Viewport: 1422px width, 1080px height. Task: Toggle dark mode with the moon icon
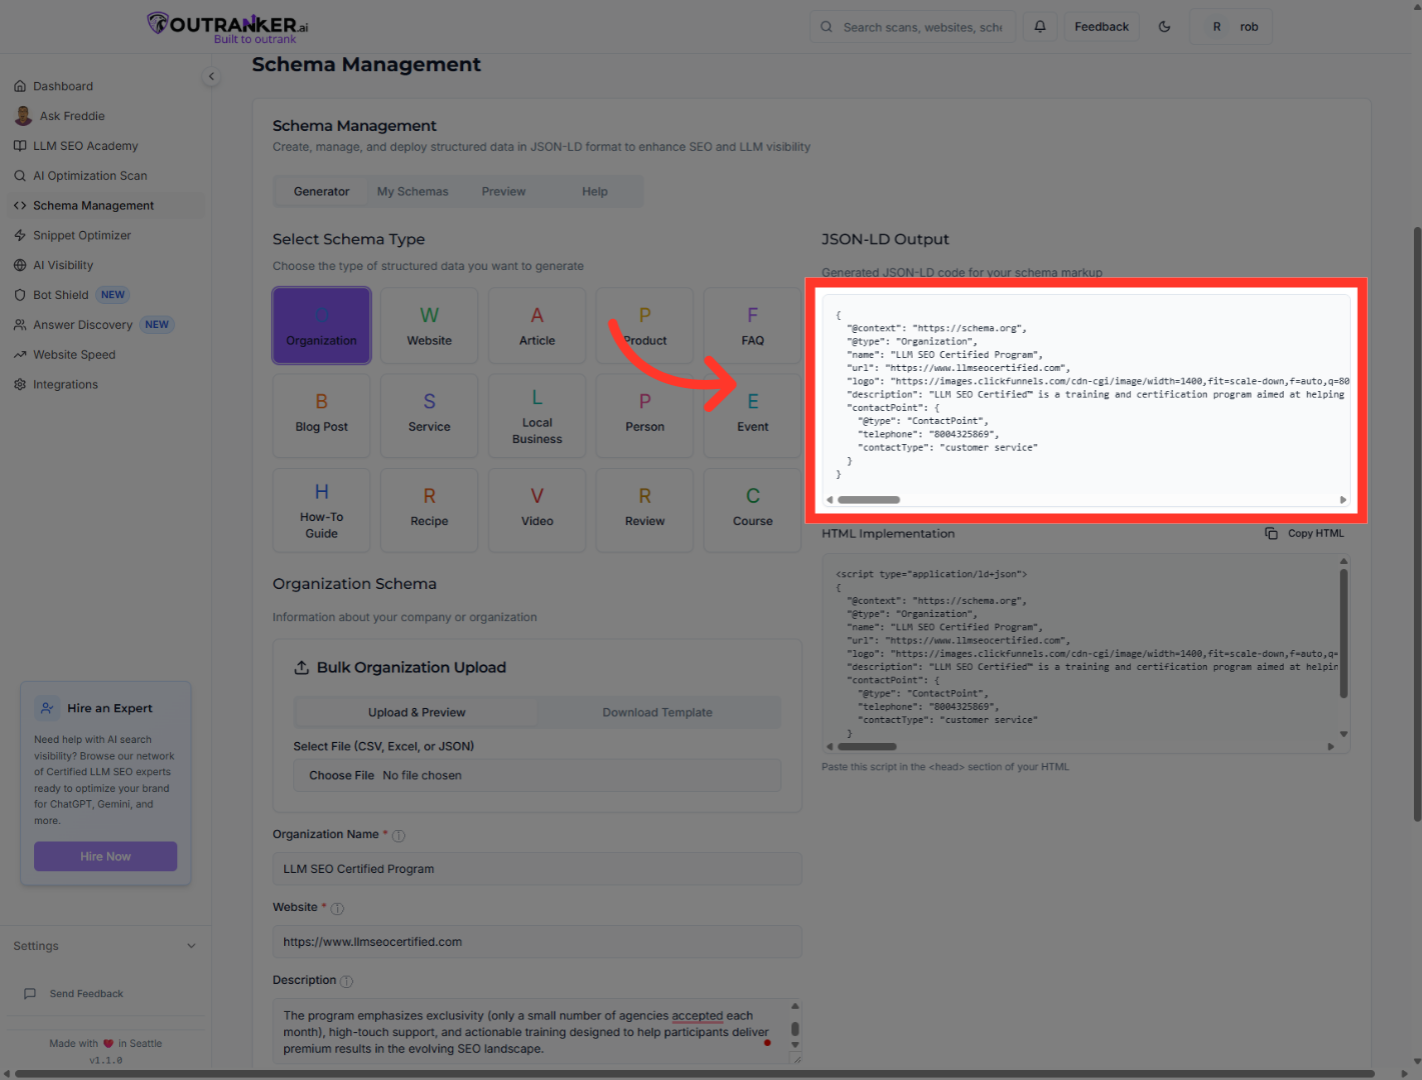coord(1164,26)
